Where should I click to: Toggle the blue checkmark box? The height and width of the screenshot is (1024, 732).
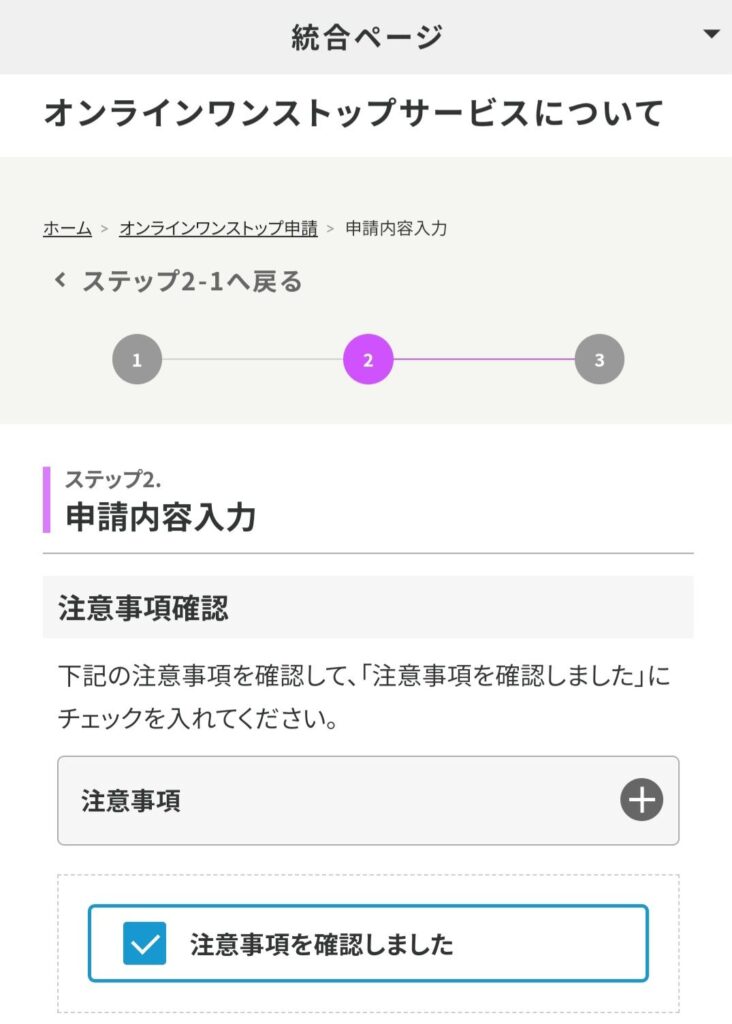click(x=145, y=944)
